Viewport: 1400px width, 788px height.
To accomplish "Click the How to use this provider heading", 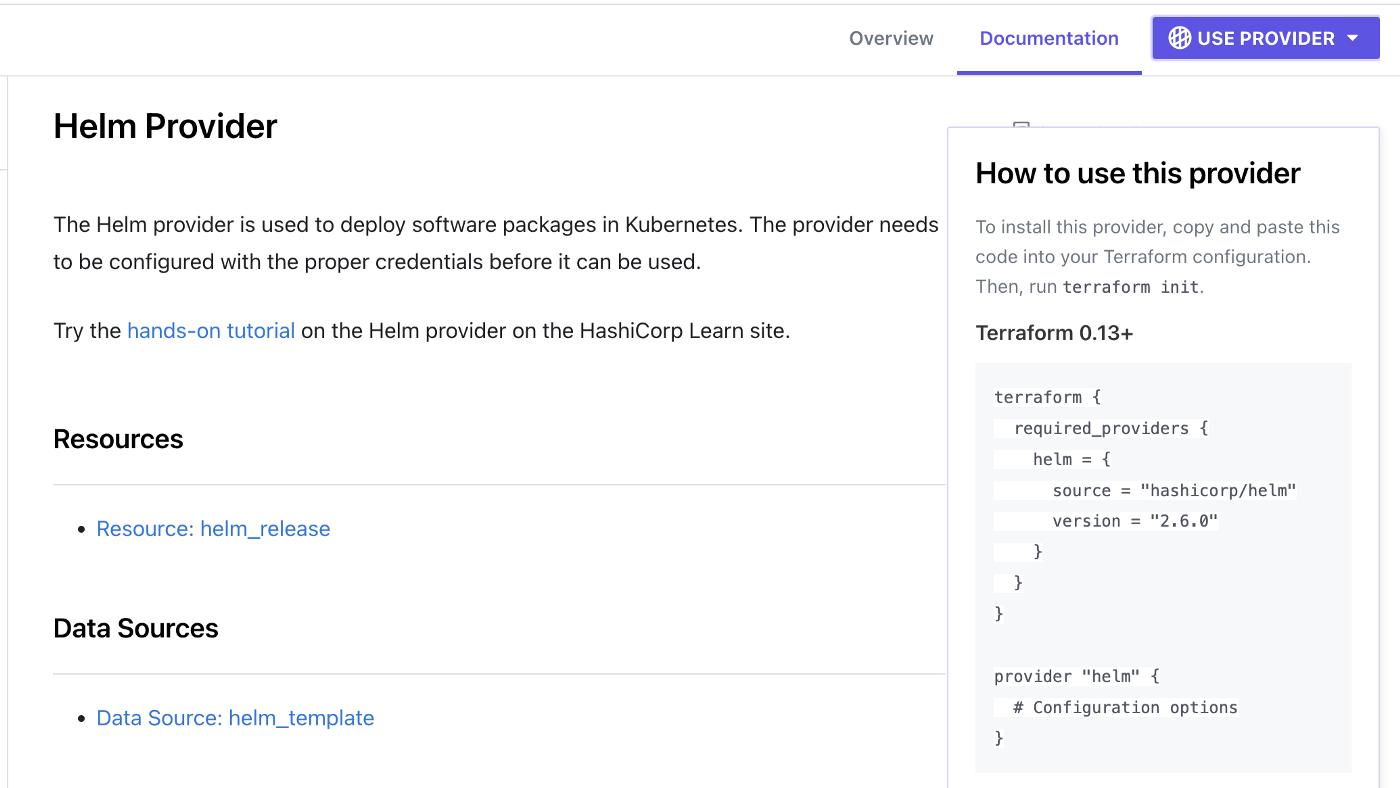I will (x=1137, y=172).
